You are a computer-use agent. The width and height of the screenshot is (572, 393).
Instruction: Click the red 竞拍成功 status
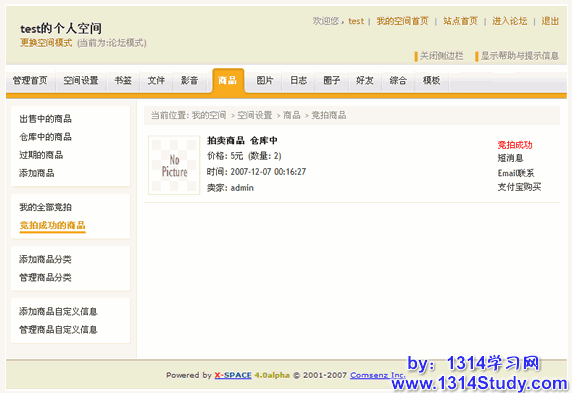(515, 145)
